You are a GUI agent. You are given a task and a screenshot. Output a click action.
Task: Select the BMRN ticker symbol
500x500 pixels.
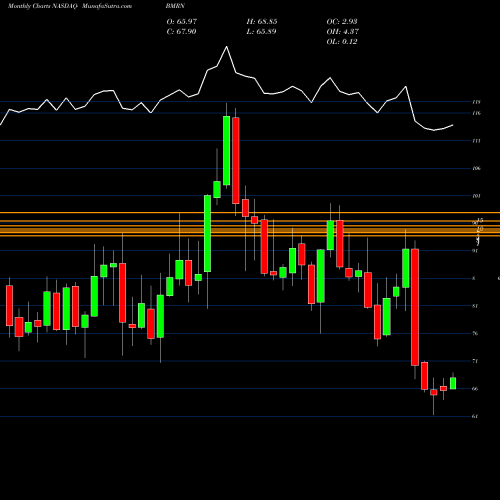tap(175, 6)
